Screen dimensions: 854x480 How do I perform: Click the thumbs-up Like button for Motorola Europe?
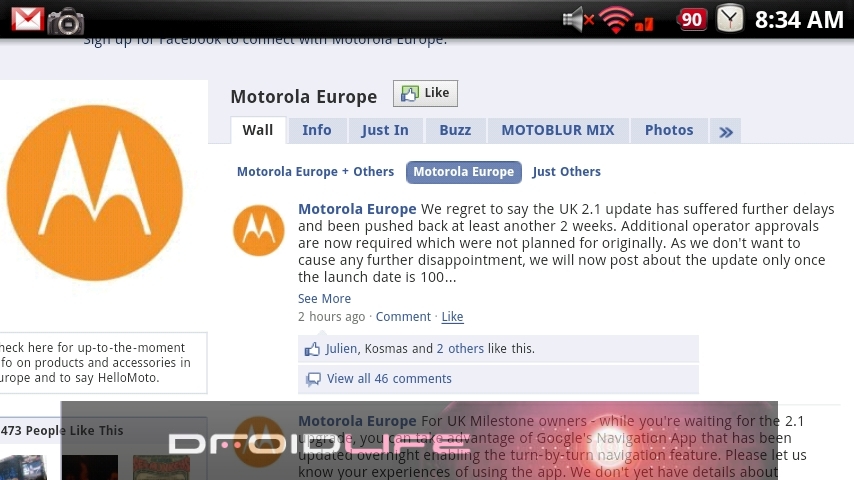click(x=425, y=93)
